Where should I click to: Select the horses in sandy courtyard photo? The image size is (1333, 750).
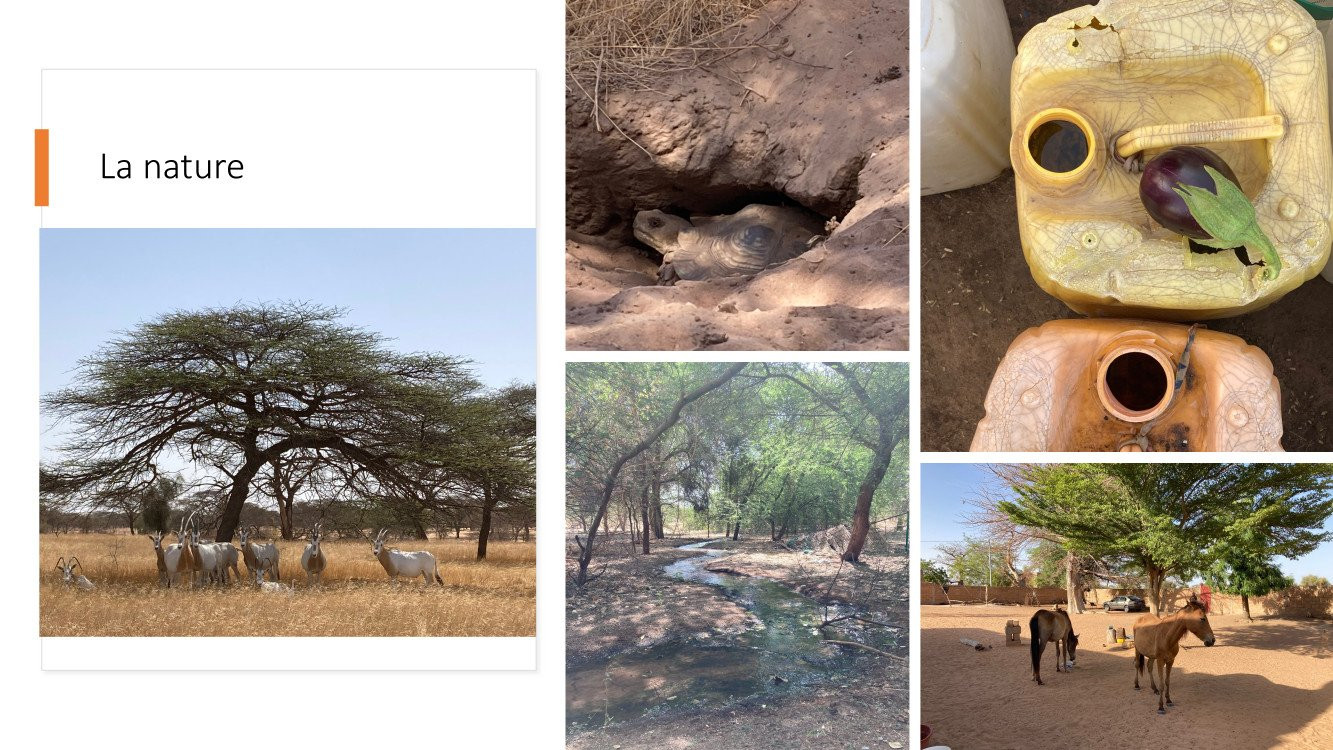(1127, 606)
